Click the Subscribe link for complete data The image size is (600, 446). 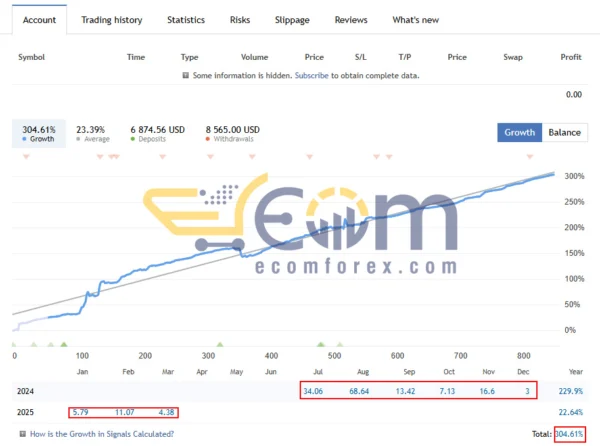312,76
